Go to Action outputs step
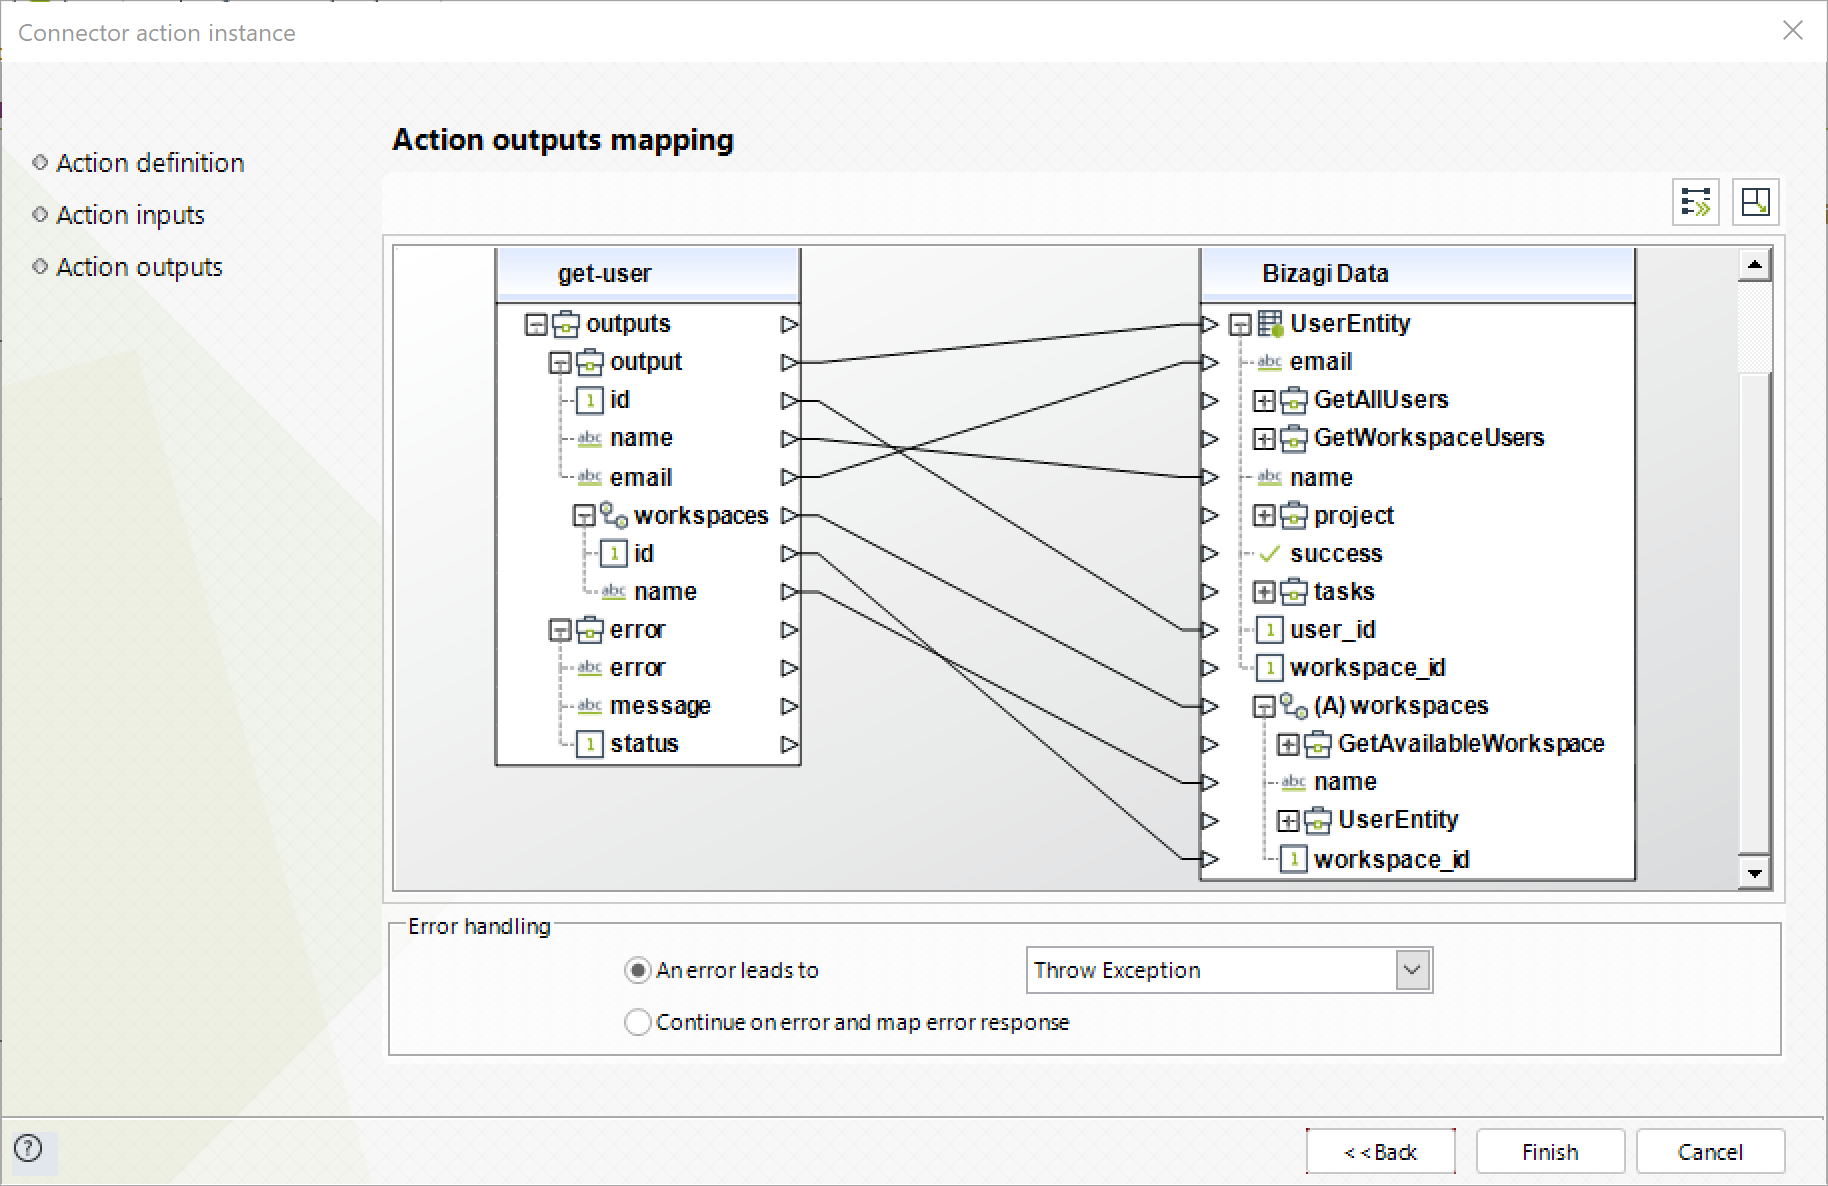1828x1186 pixels. pyautogui.click(x=139, y=267)
